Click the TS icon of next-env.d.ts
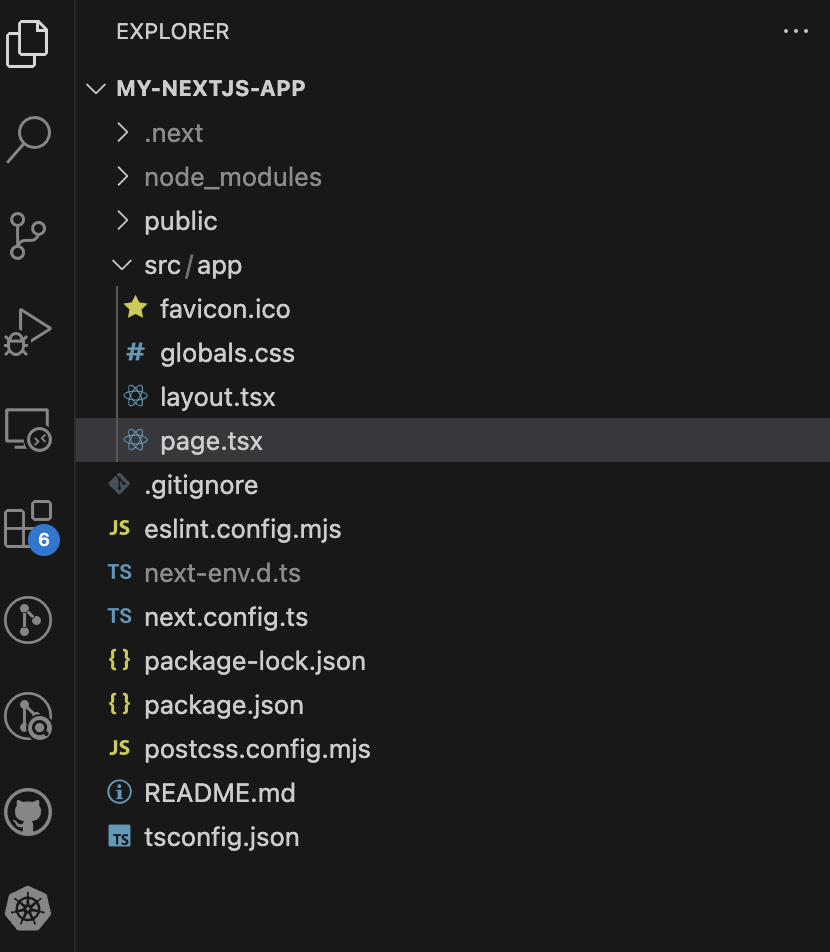830x952 pixels. coord(120,572)
